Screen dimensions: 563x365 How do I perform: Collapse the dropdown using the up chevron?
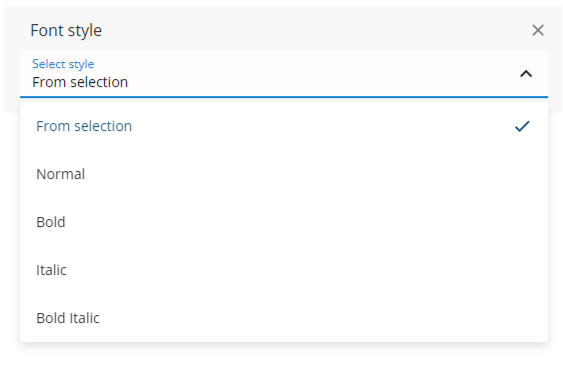click(526, 74)
